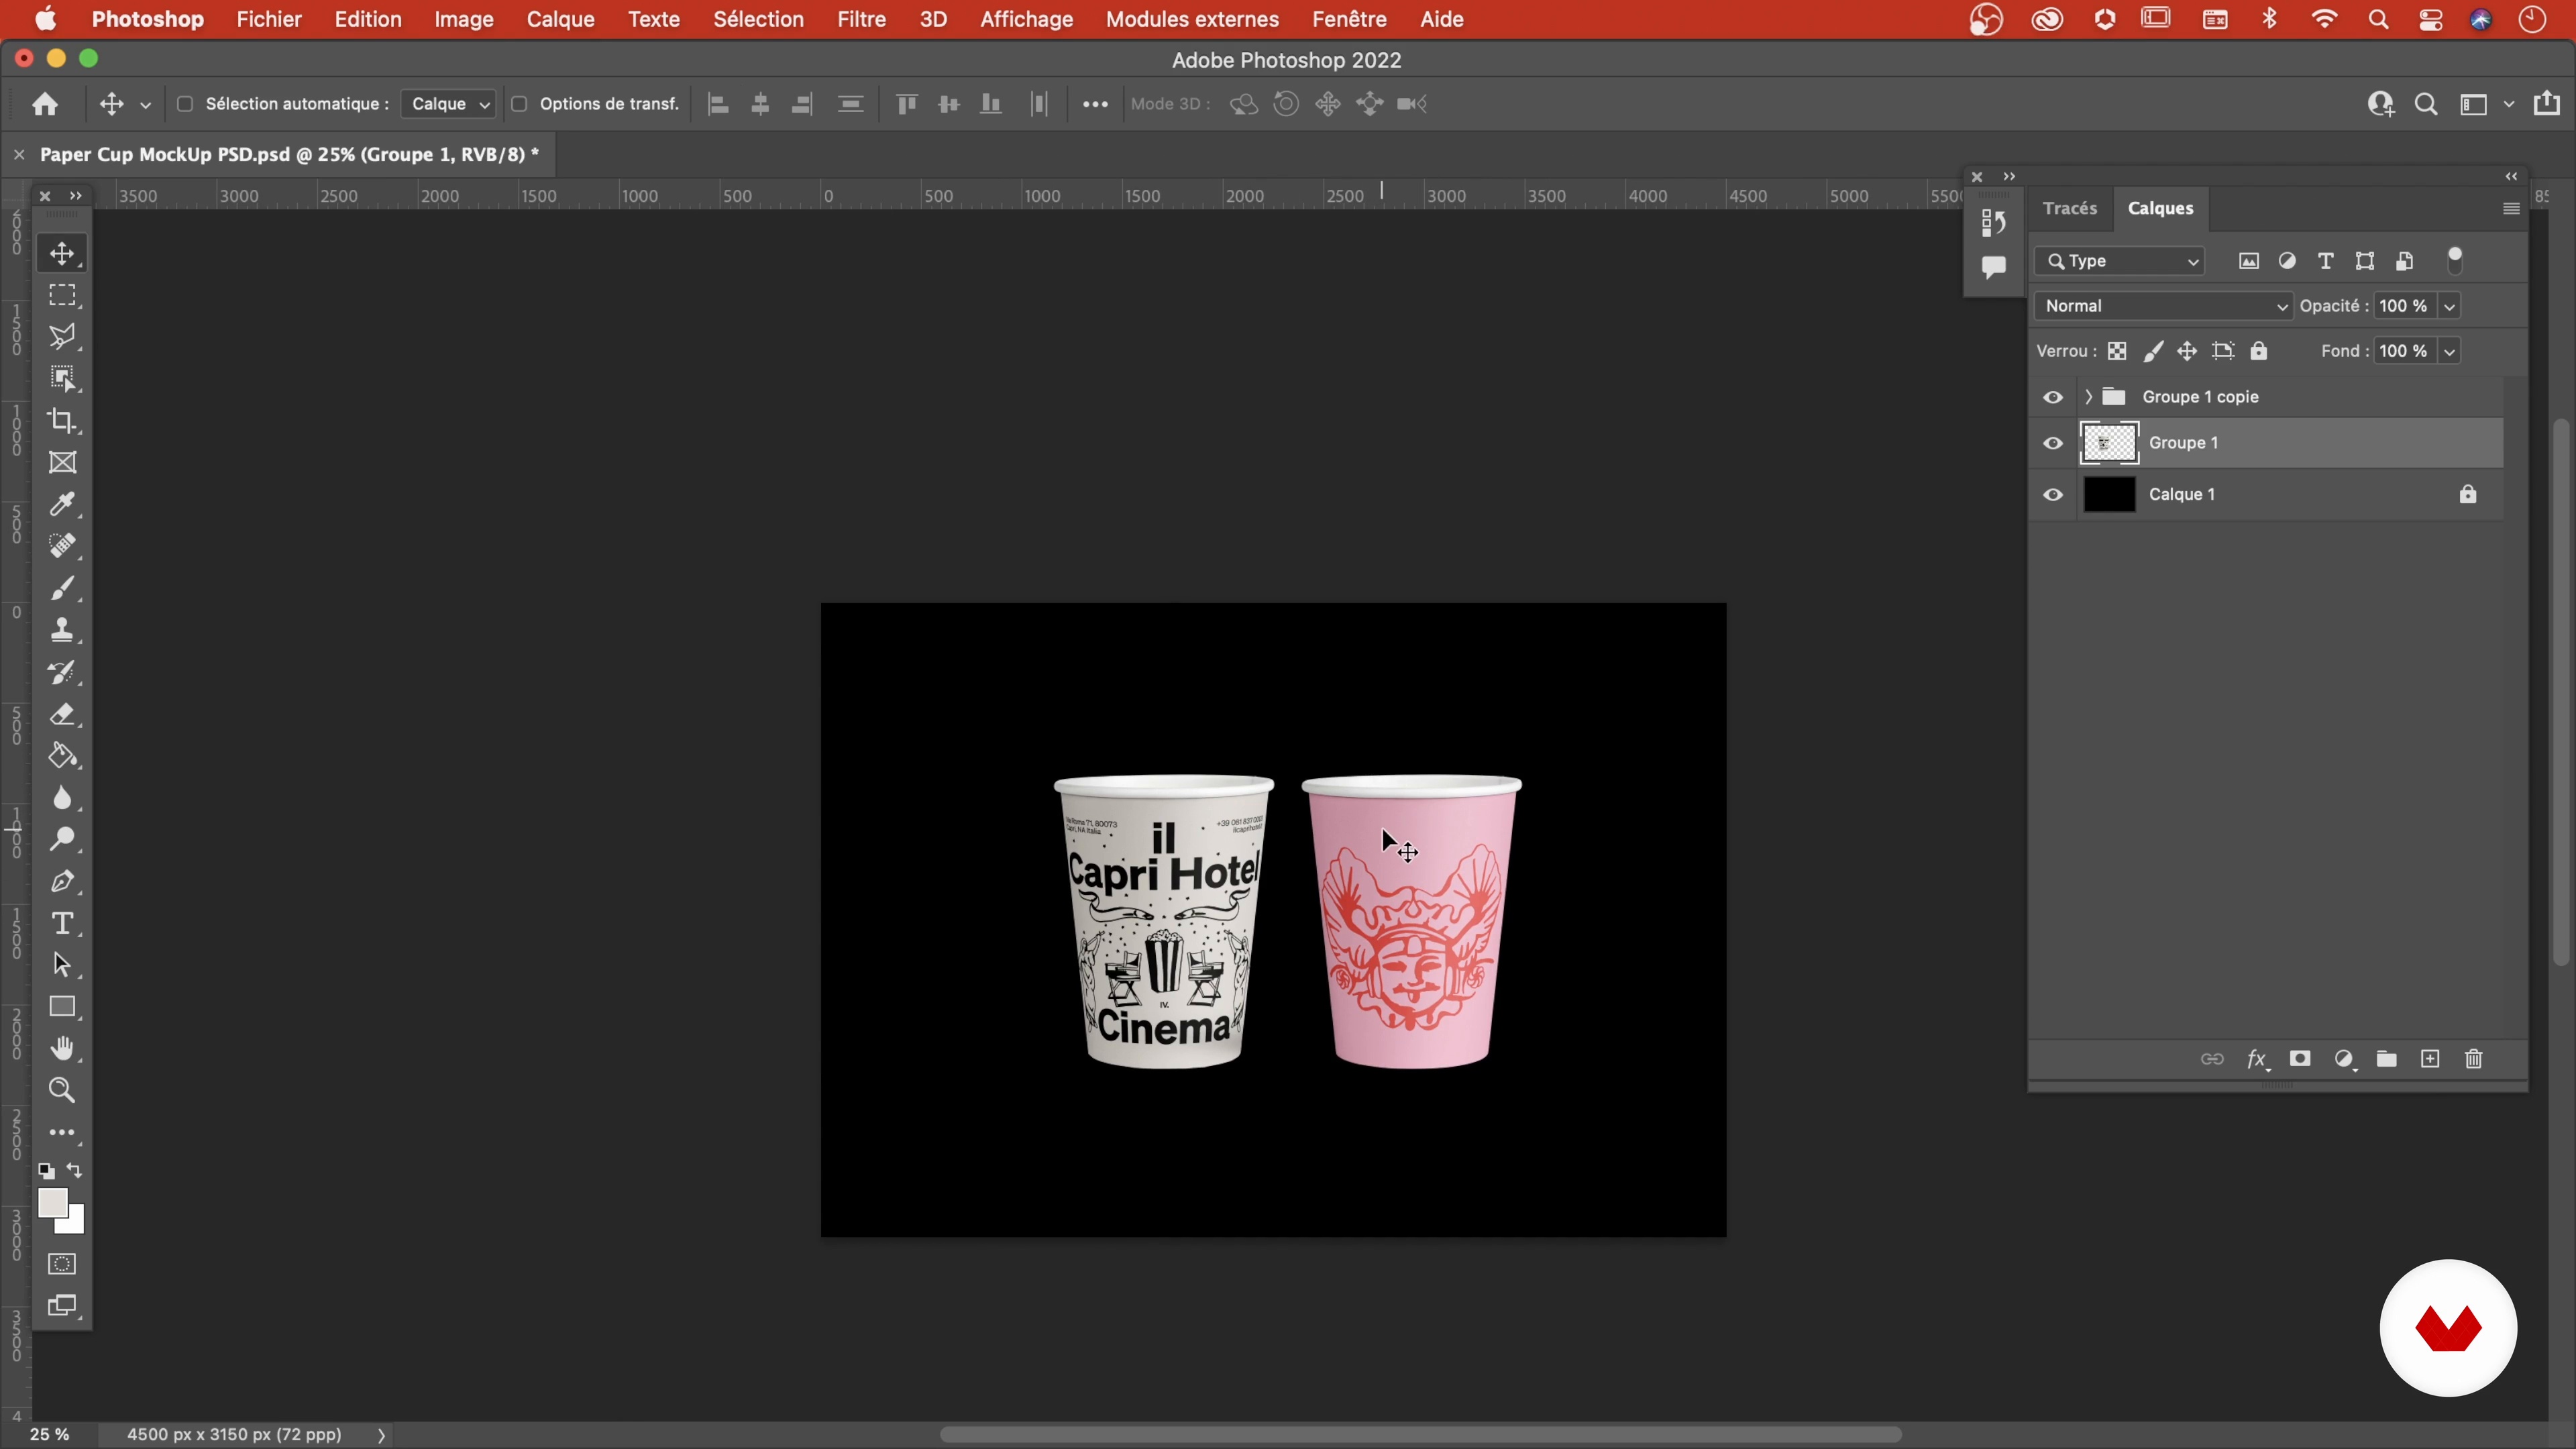Screen dimensions: 2576x1449
Task: Switch to the Tracés tab
Action: (2069, 208)
